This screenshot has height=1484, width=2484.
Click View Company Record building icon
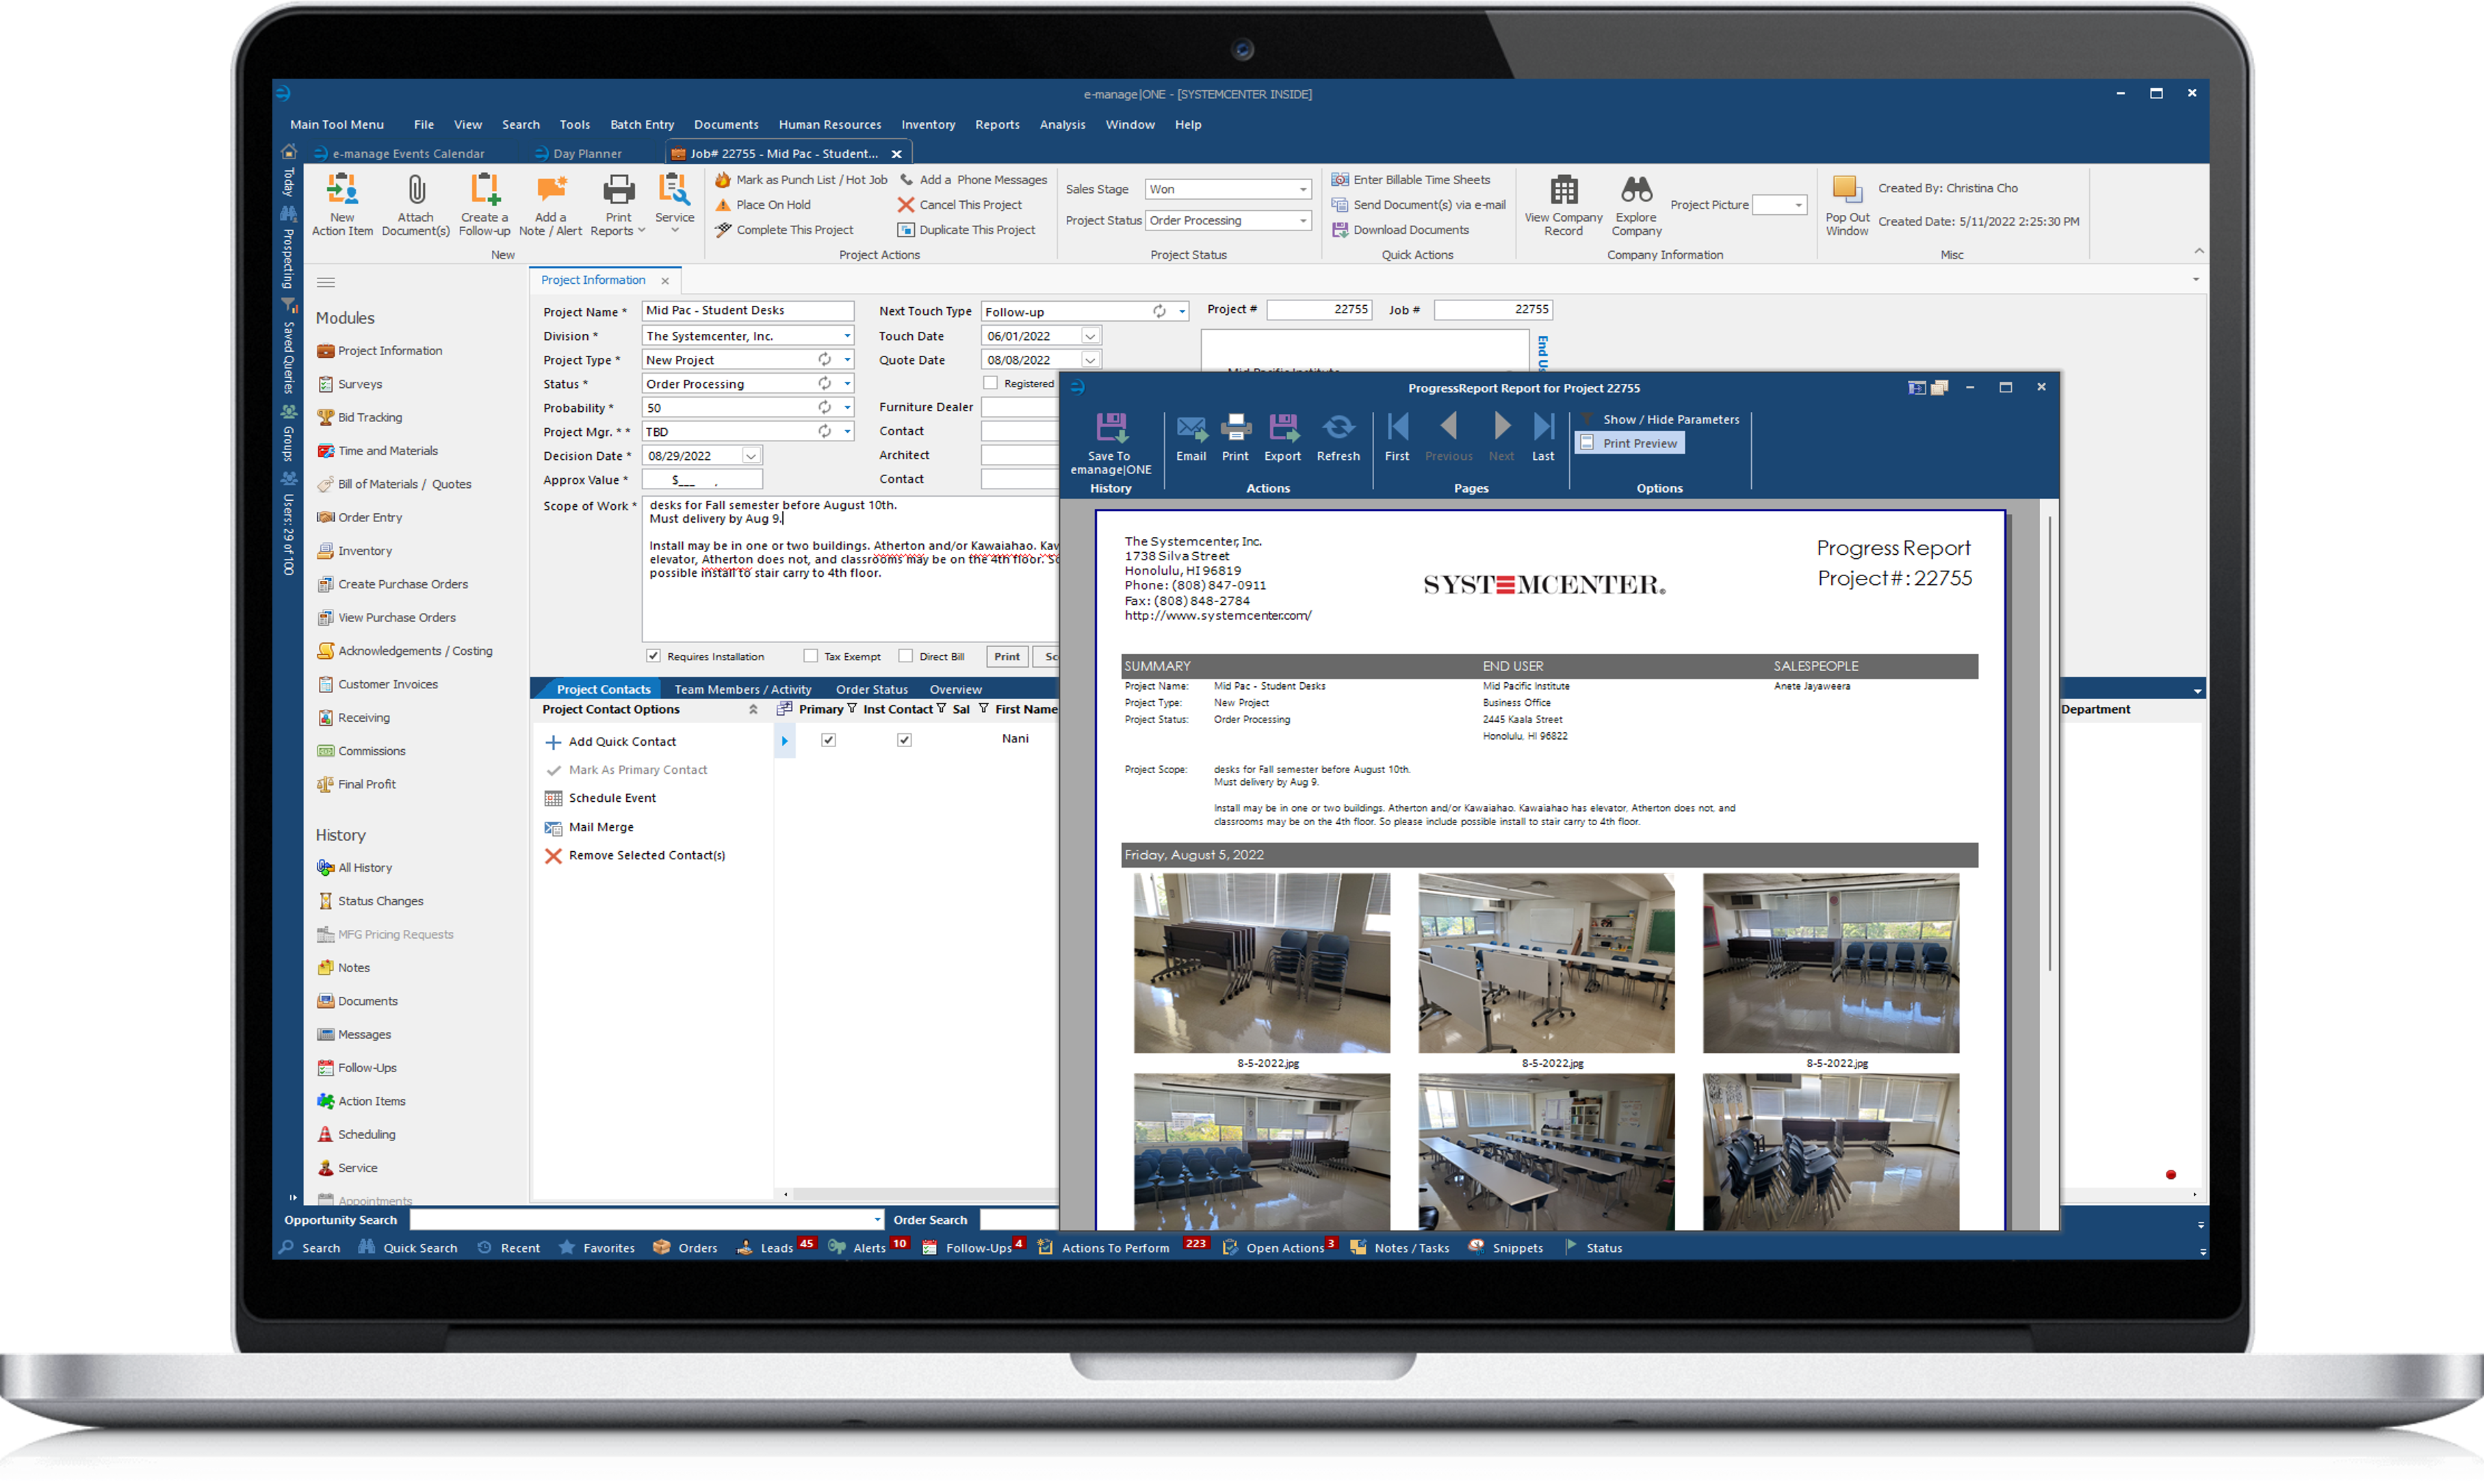(x=1563, y=205)
